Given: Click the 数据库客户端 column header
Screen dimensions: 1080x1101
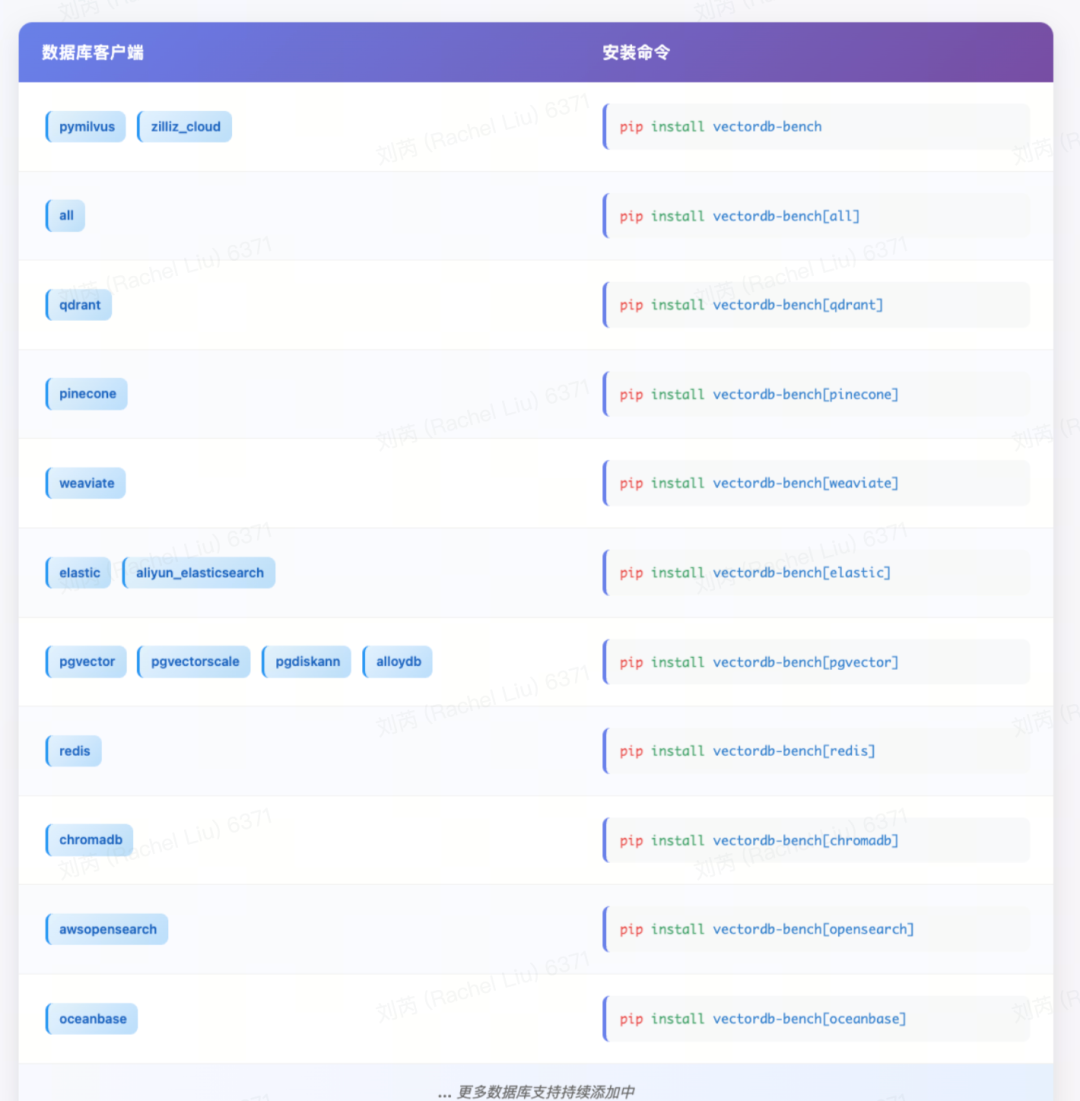Looking at the screenshot, I should [93, 53].
